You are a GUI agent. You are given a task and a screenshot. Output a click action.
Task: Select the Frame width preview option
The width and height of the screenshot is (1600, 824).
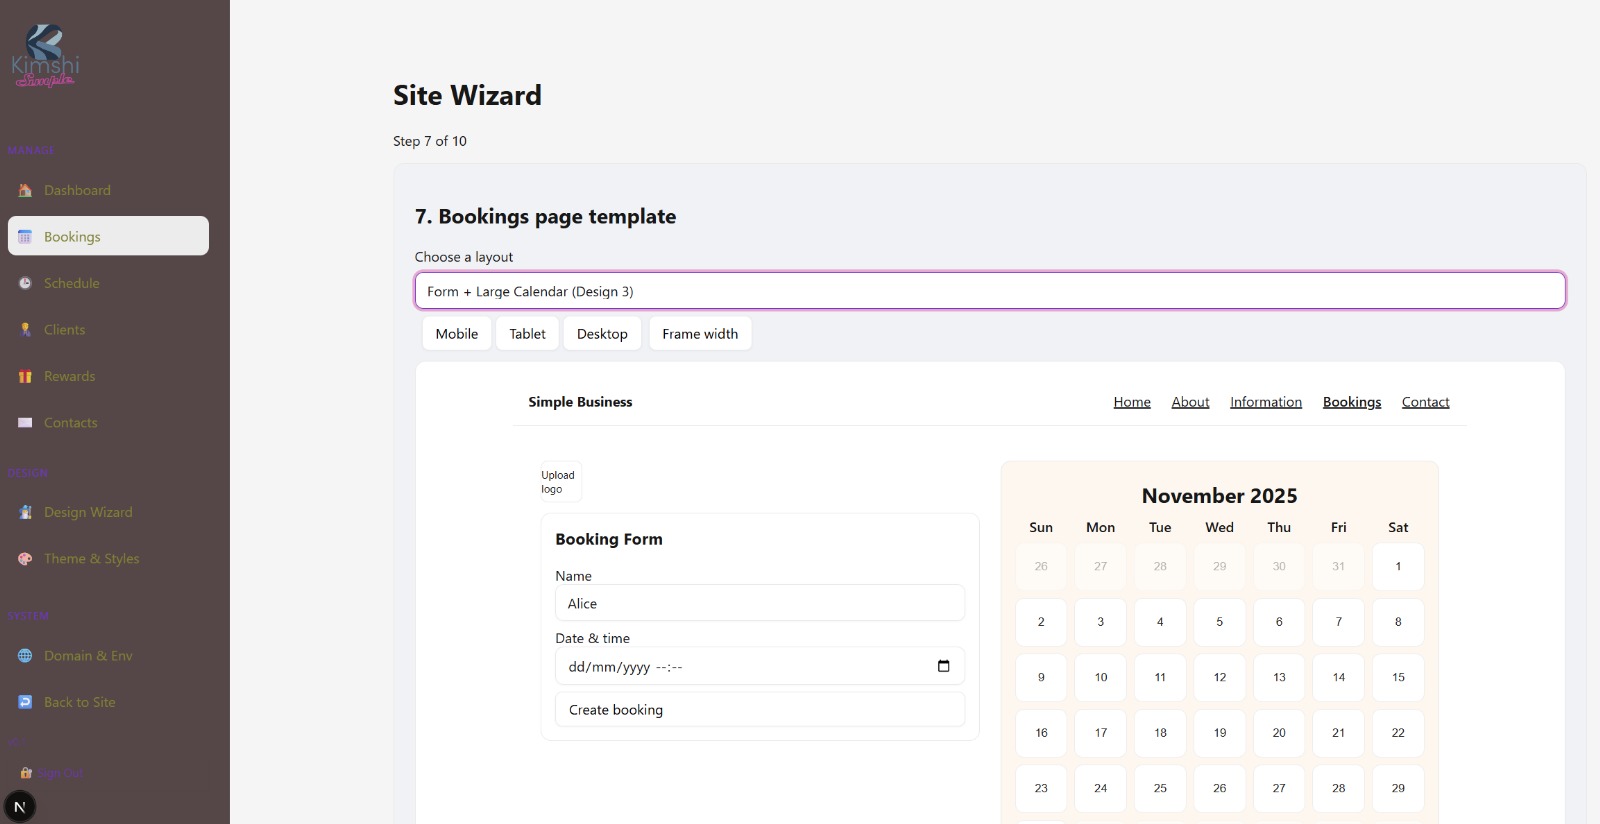[x=700, y=334]
